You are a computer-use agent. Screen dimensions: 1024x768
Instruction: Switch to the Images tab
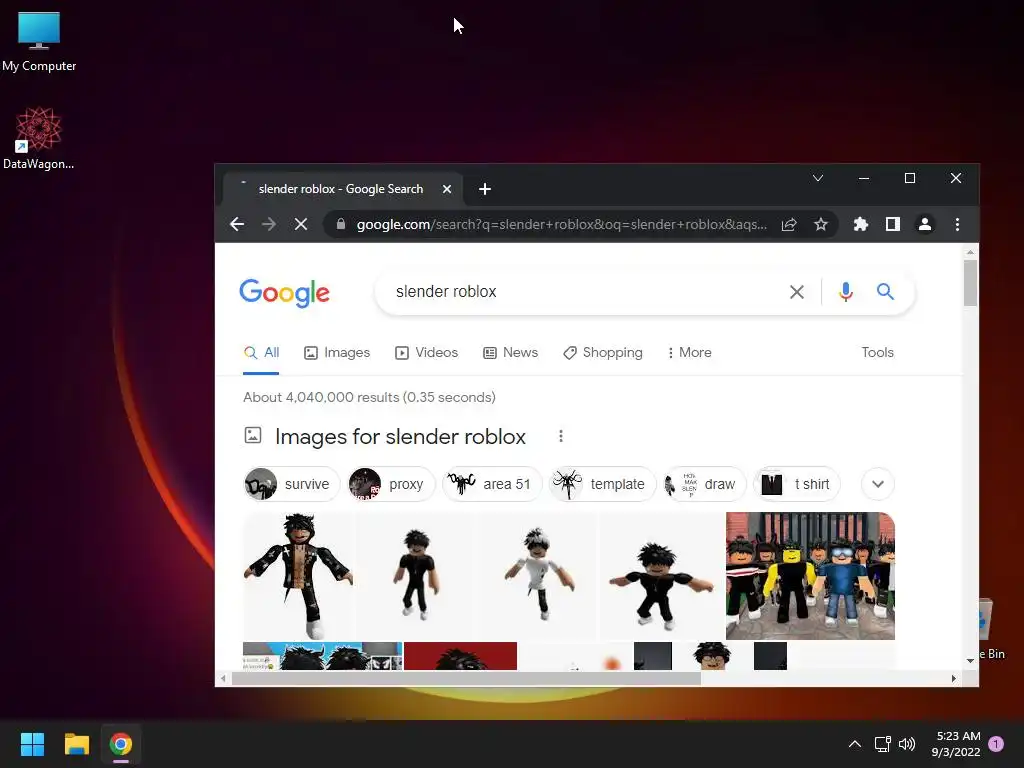click(x=337, y=353)
